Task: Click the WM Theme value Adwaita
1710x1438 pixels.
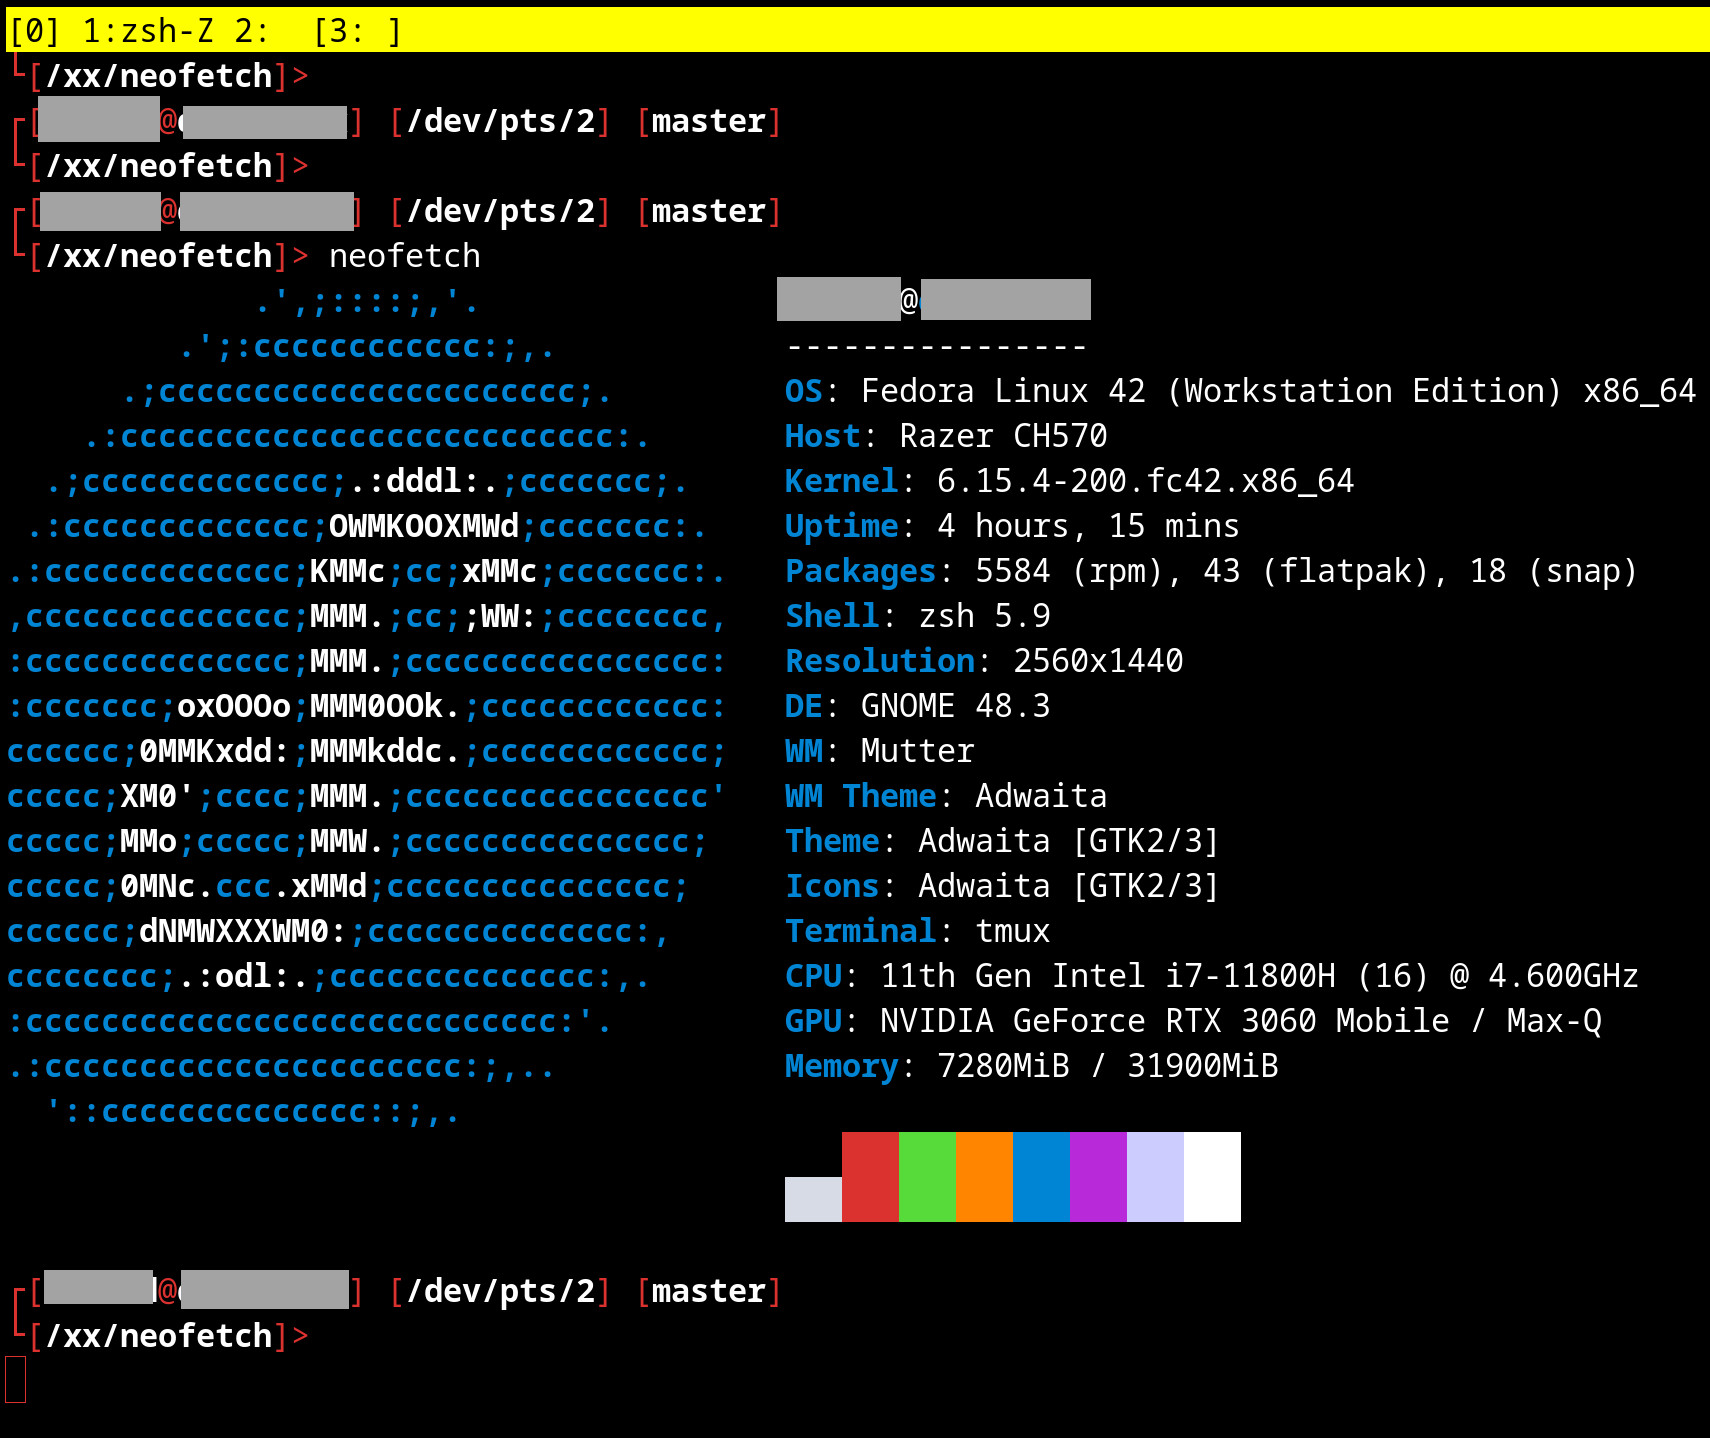Action: coord(1041,796)
